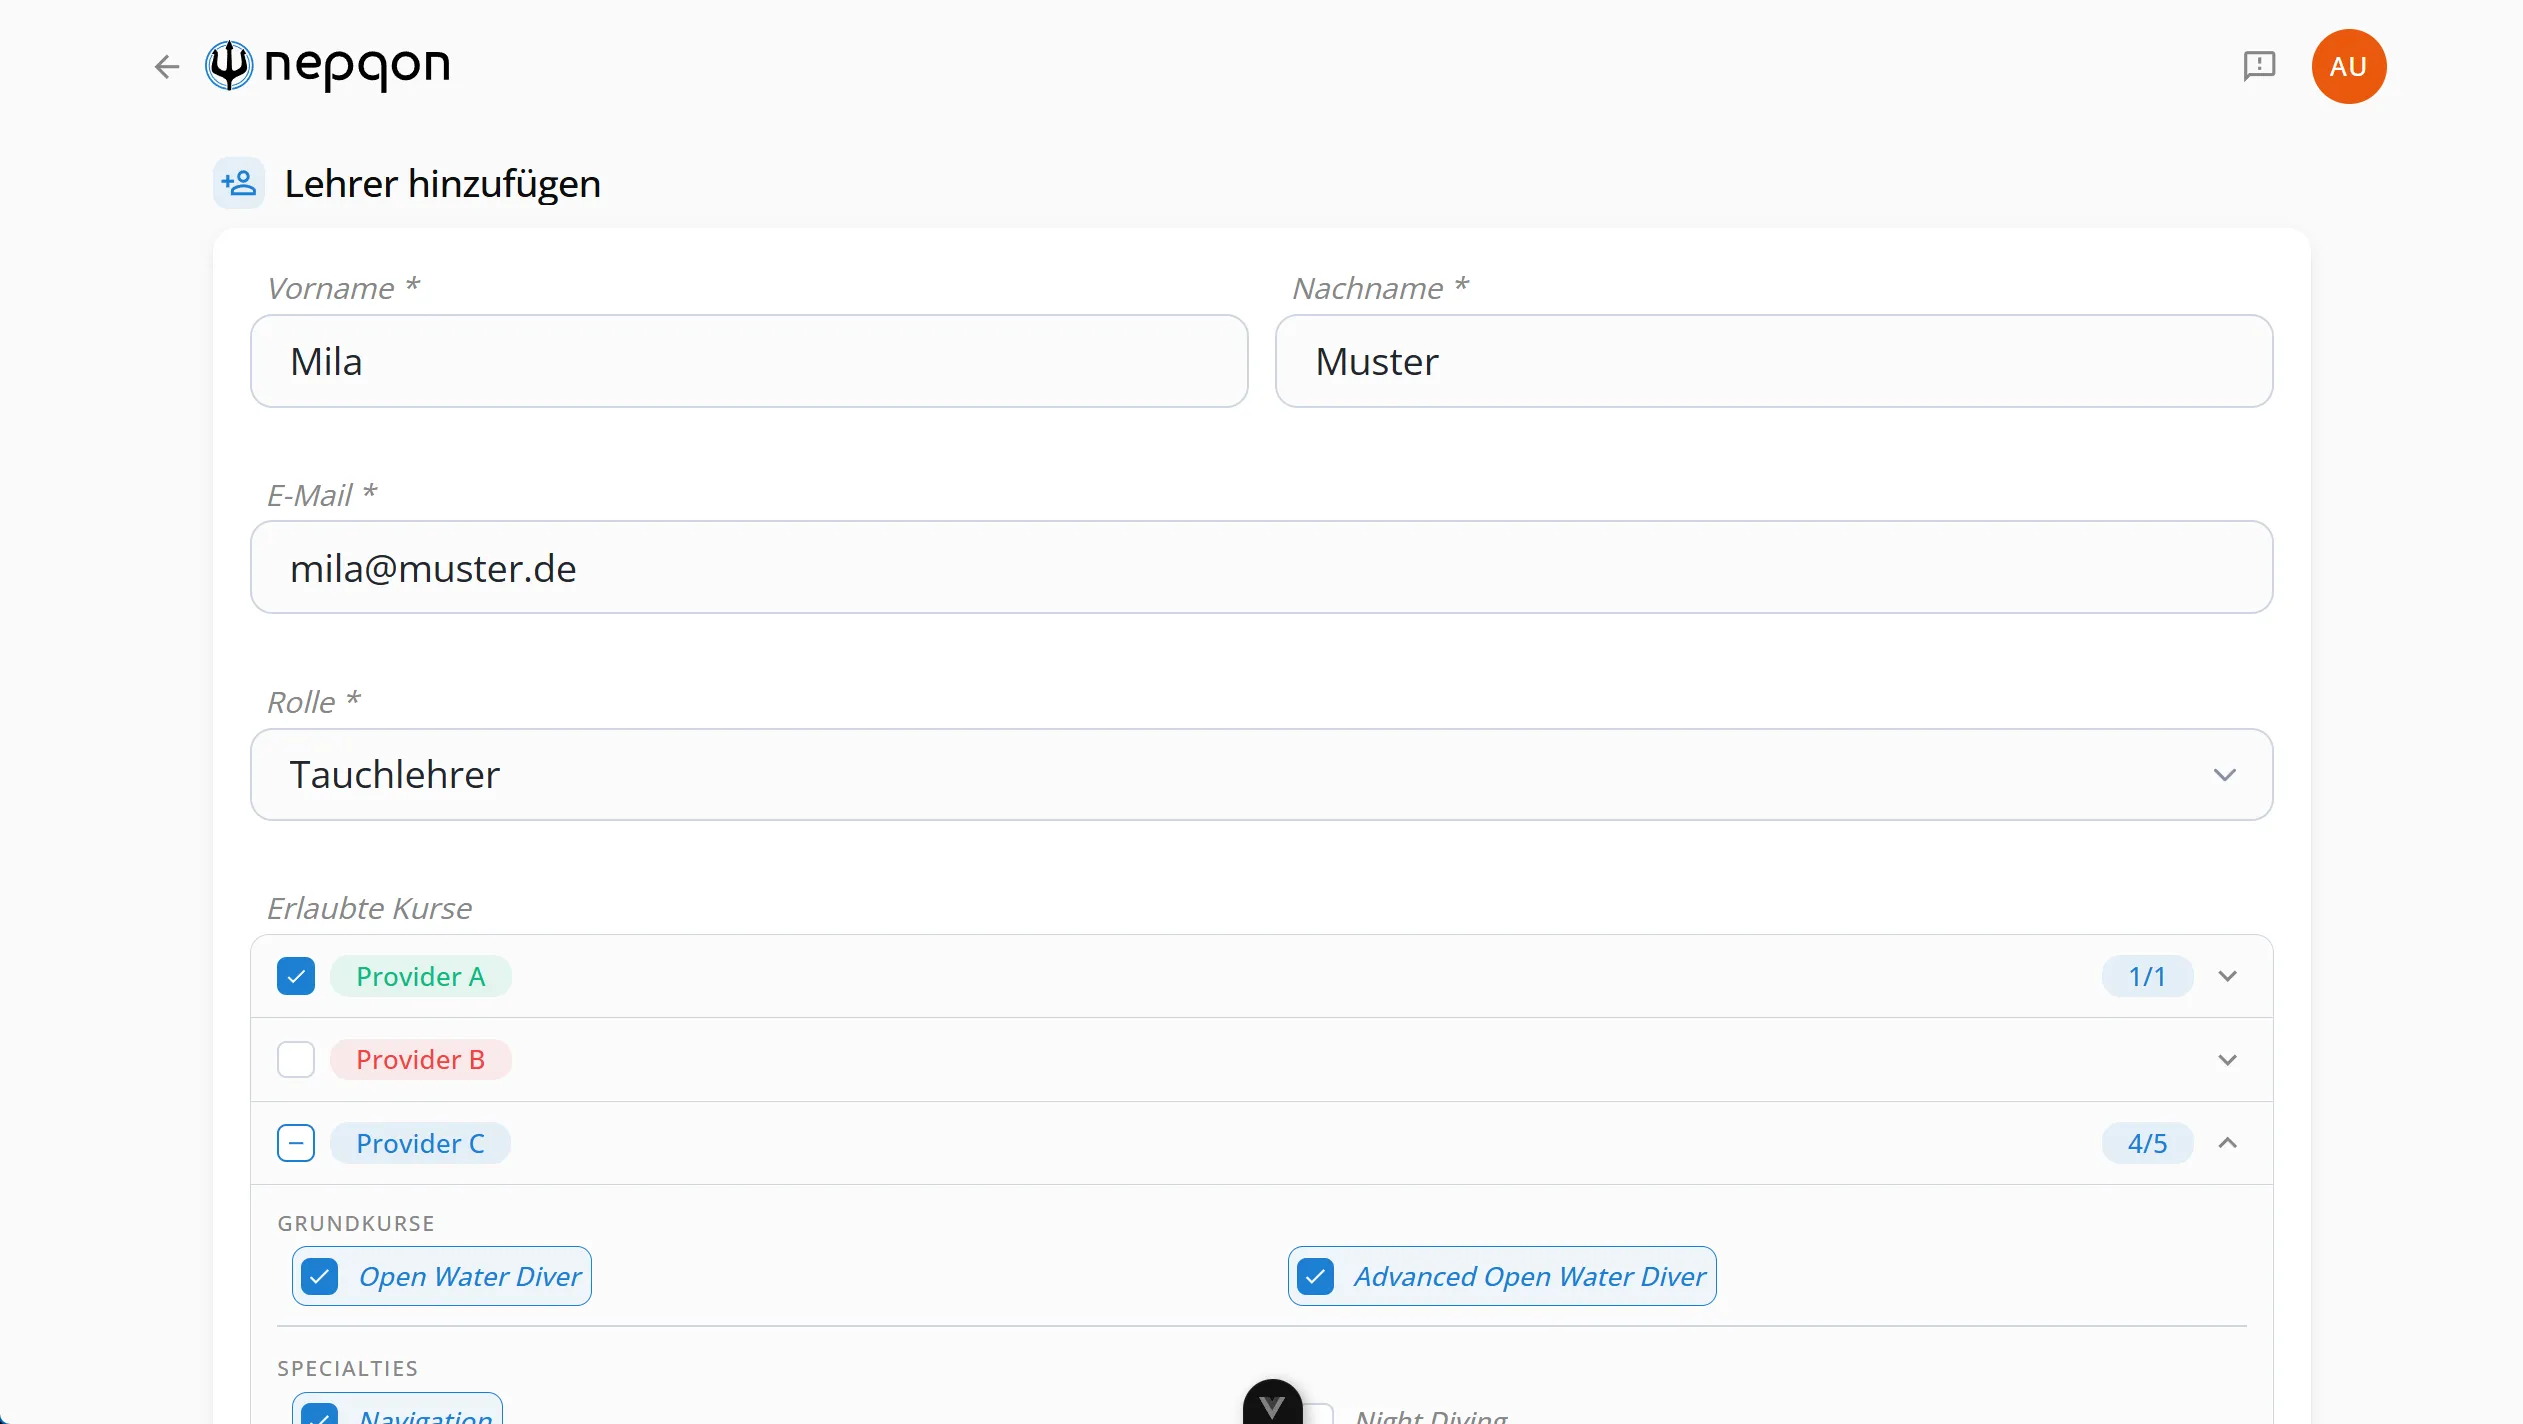Click the dark V badge at bottom
2523x1424 pixels.
(1272, 1404)
